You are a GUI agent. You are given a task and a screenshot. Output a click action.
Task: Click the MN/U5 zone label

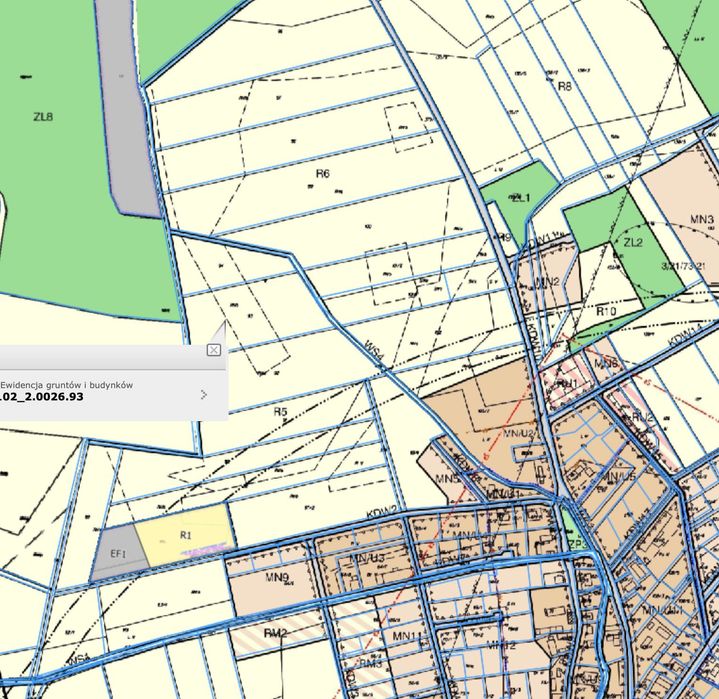[x=619, y=477]
